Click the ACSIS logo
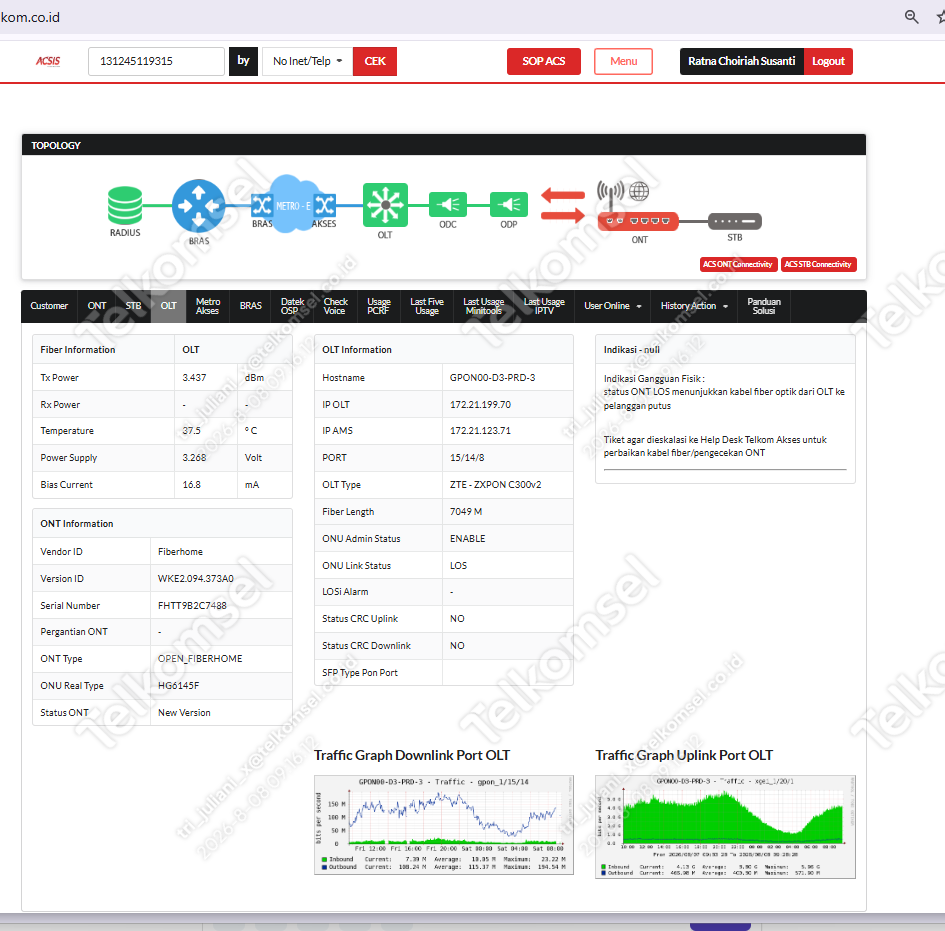 tap(48, 61)
